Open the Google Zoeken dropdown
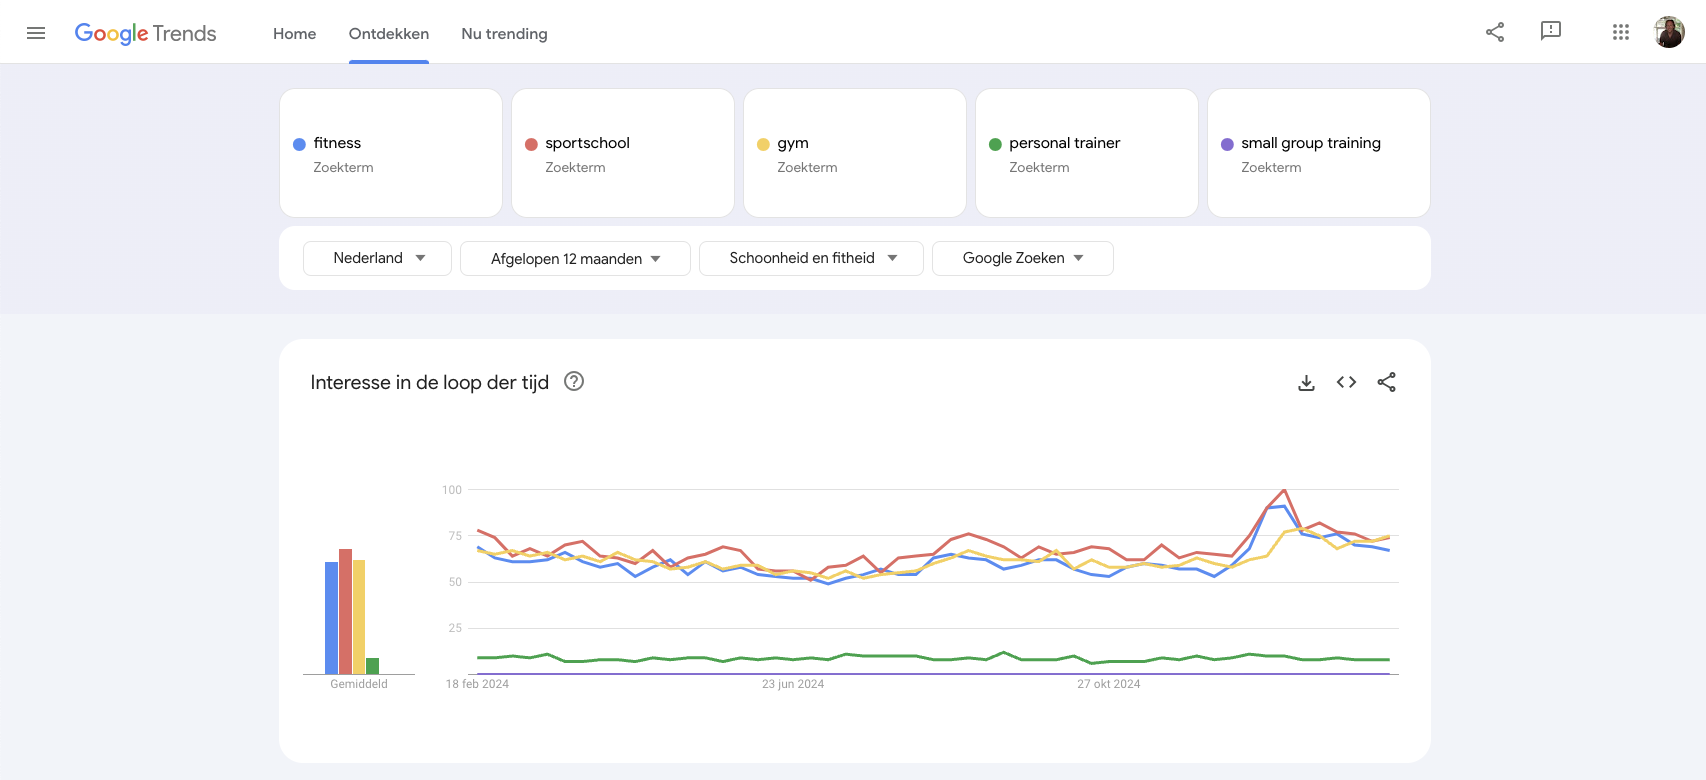Image resolution: width=1706 pixels, height=780 pixels. (1022, 258)
